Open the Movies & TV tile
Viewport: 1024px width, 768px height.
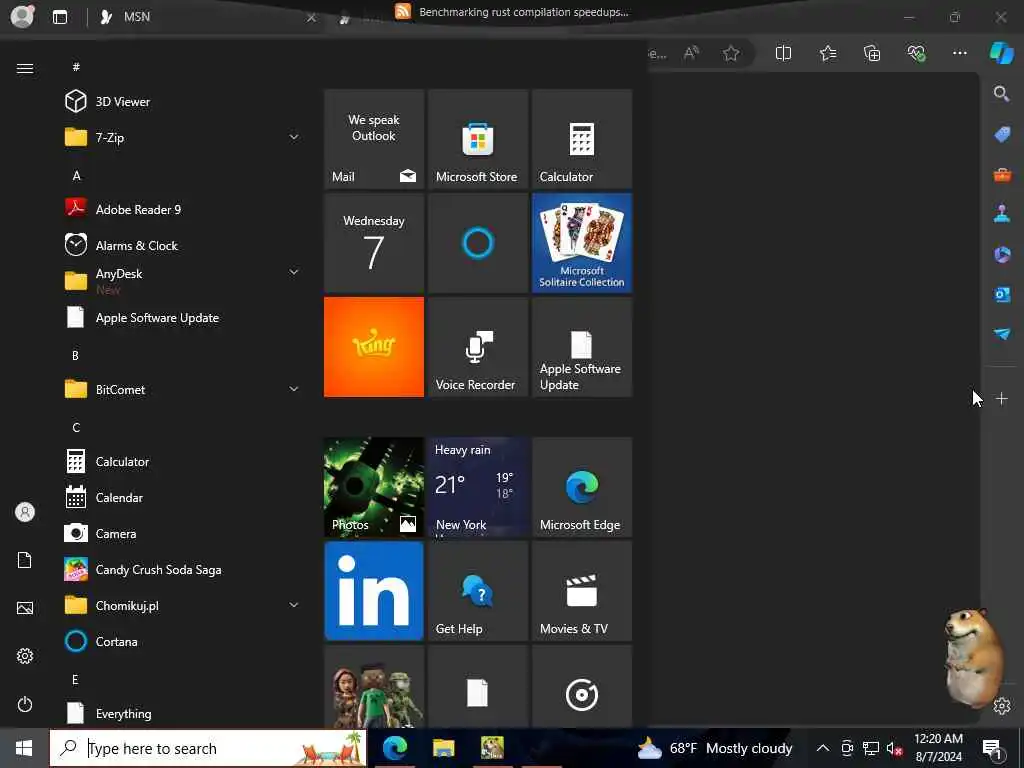pyautogui.click(x=582, y=591)
